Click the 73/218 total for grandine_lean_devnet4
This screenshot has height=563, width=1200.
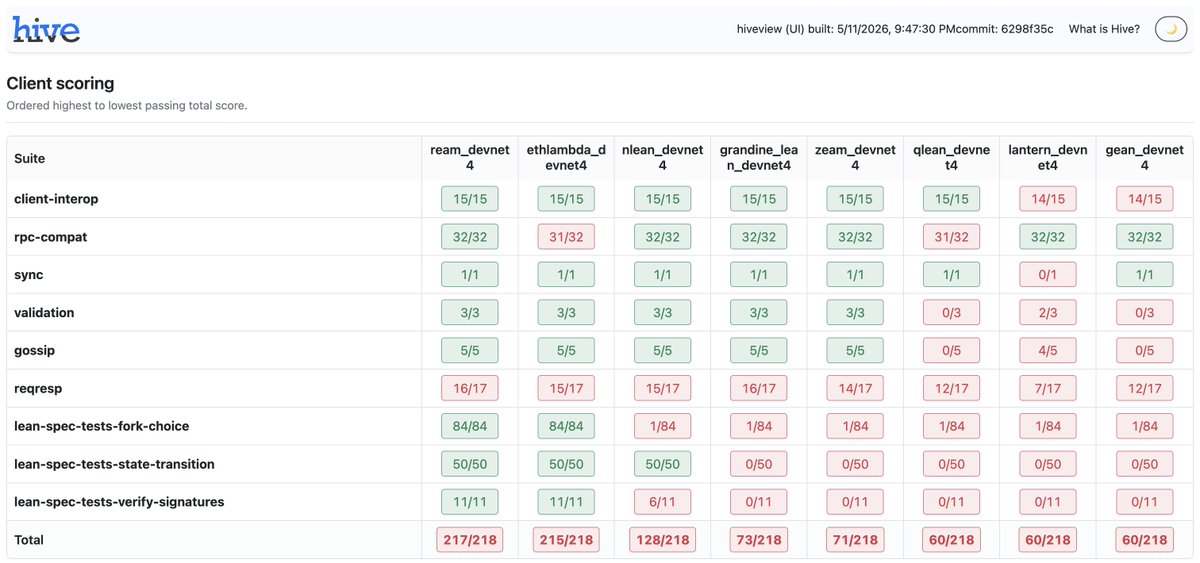[759, 540]
